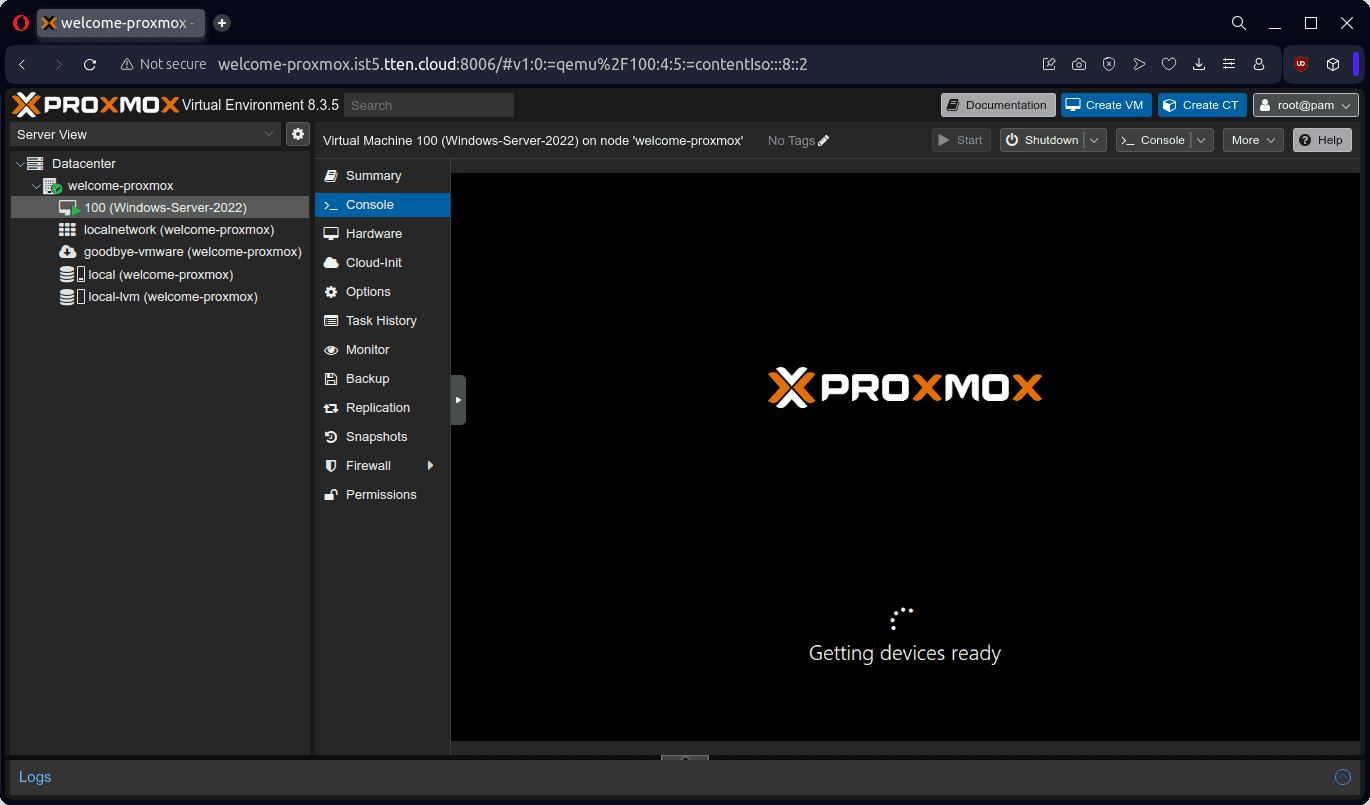This screenshot has width=1370, height=805.
Task: Click the log panel splitter handle
Action: (x=685, y=758)
